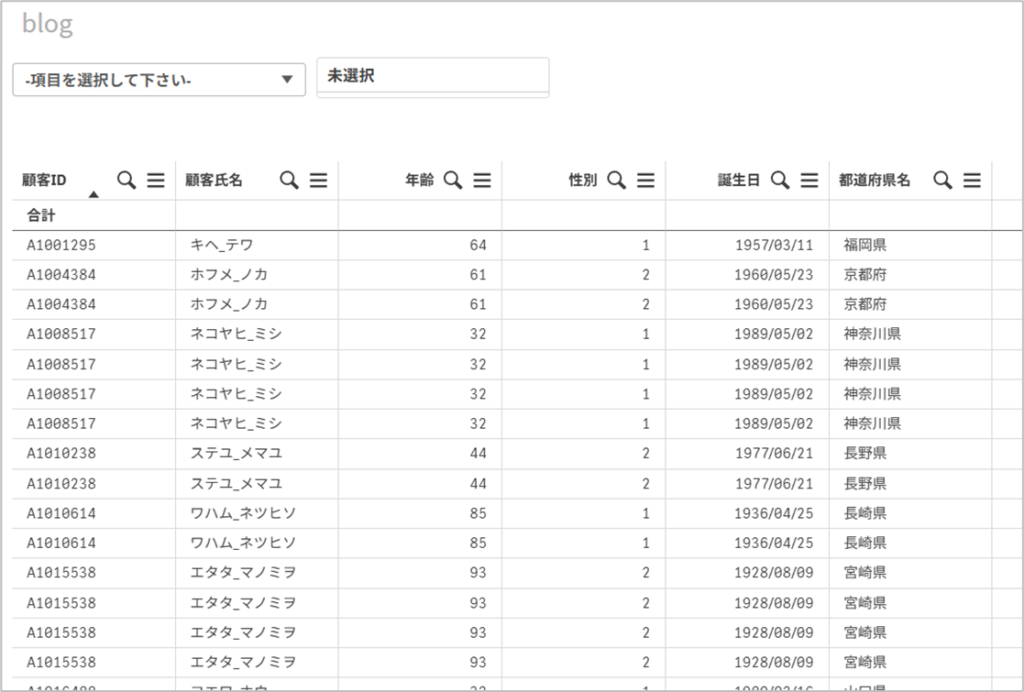Screen dimensions: 1024x692
Task: Toggle sort arrow under 顧客ID header
Action: coord(93,195)
